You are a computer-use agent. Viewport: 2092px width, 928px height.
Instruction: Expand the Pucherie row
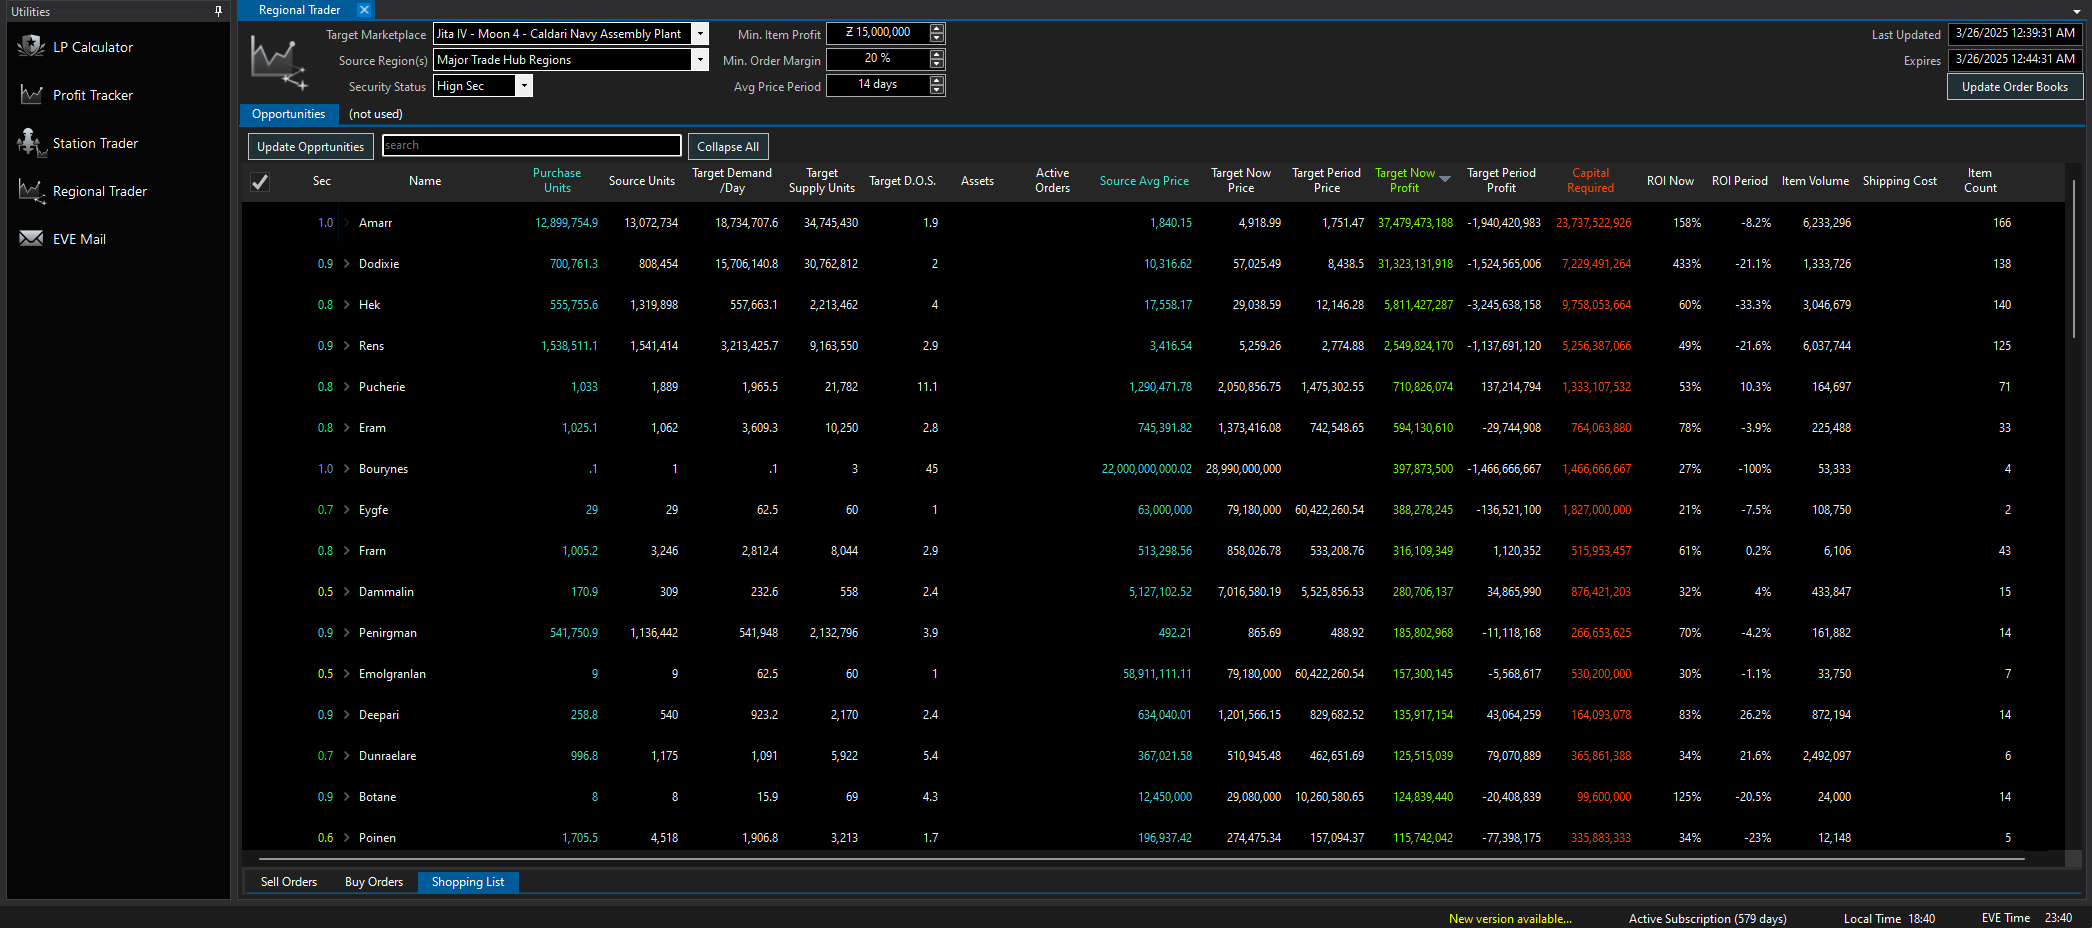347,387
